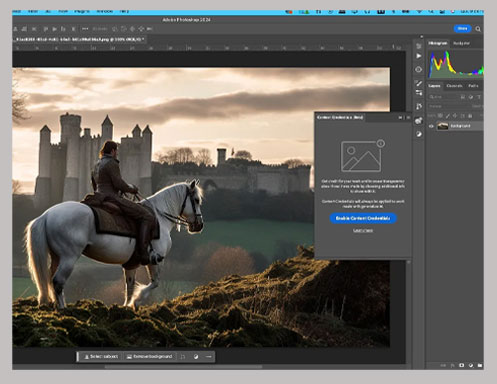Click the Learn more link

363,231
